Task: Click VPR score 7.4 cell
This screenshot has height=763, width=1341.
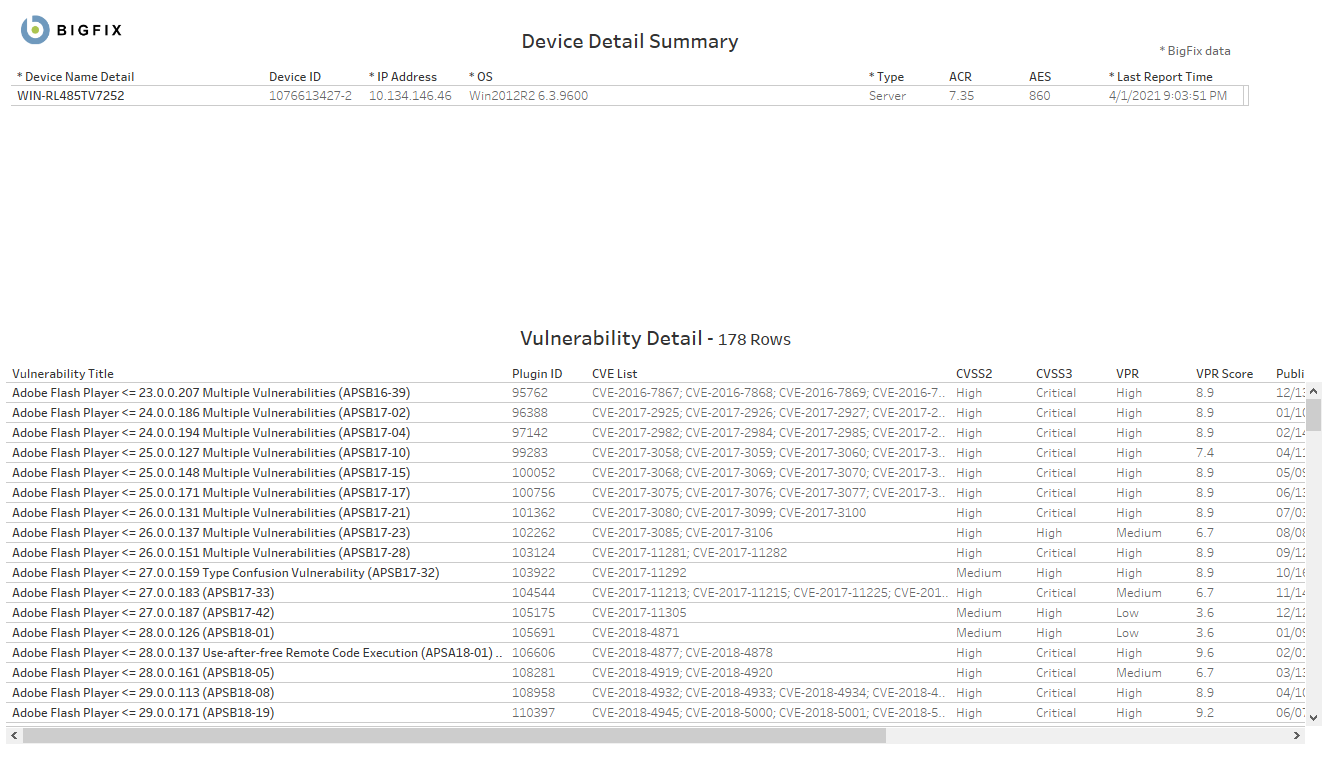Action: 1205,453
